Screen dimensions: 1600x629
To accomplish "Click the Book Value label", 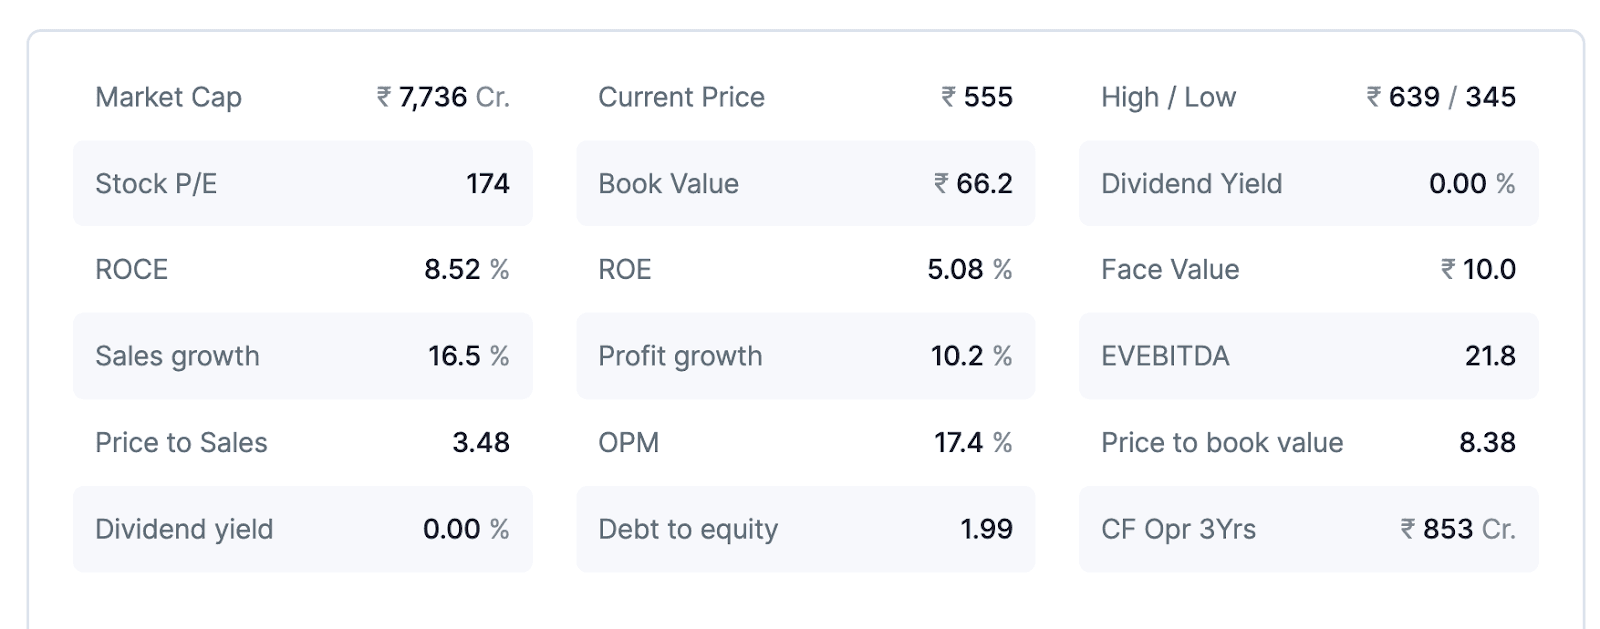I will pos(668,184).
